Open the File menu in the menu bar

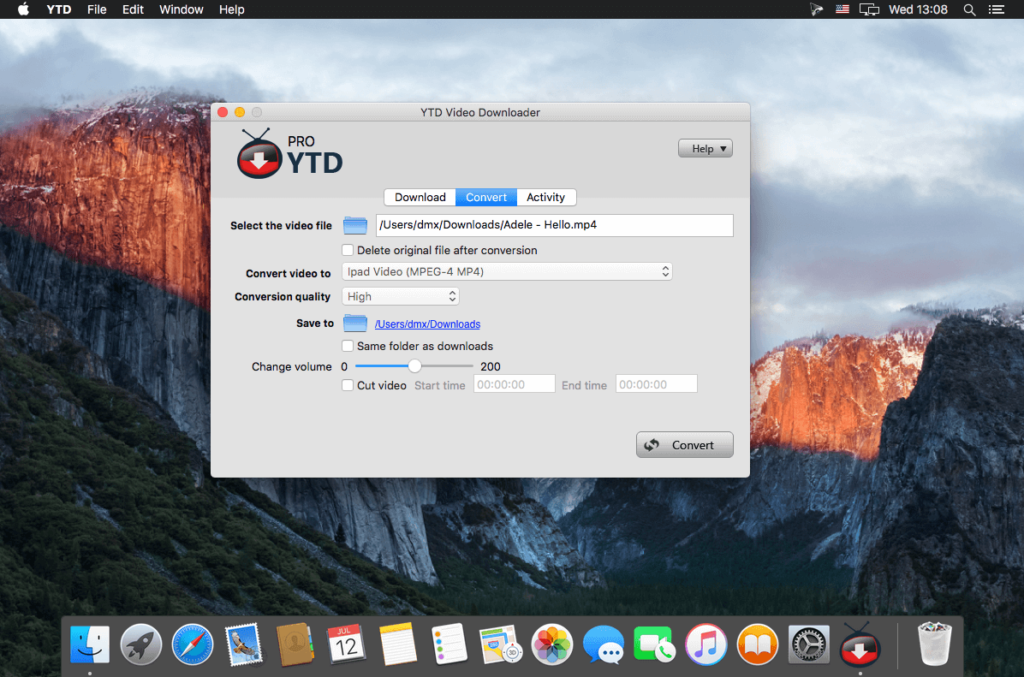(x=96, y=9)
